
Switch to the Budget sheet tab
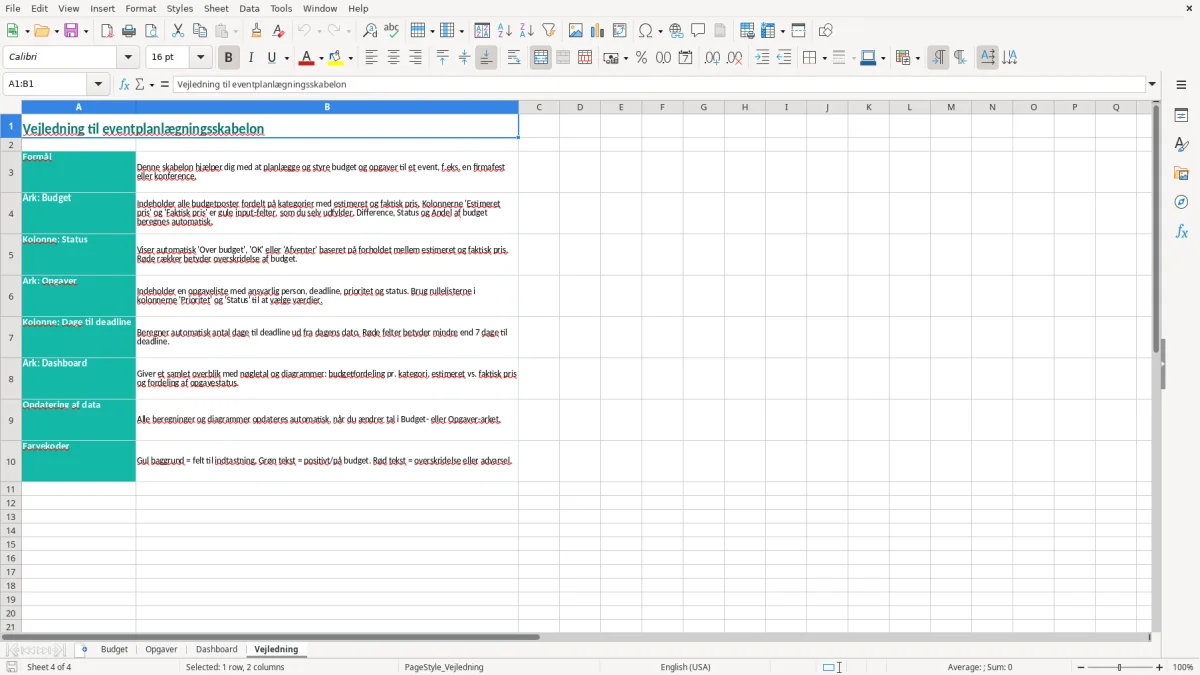point(114,650)
